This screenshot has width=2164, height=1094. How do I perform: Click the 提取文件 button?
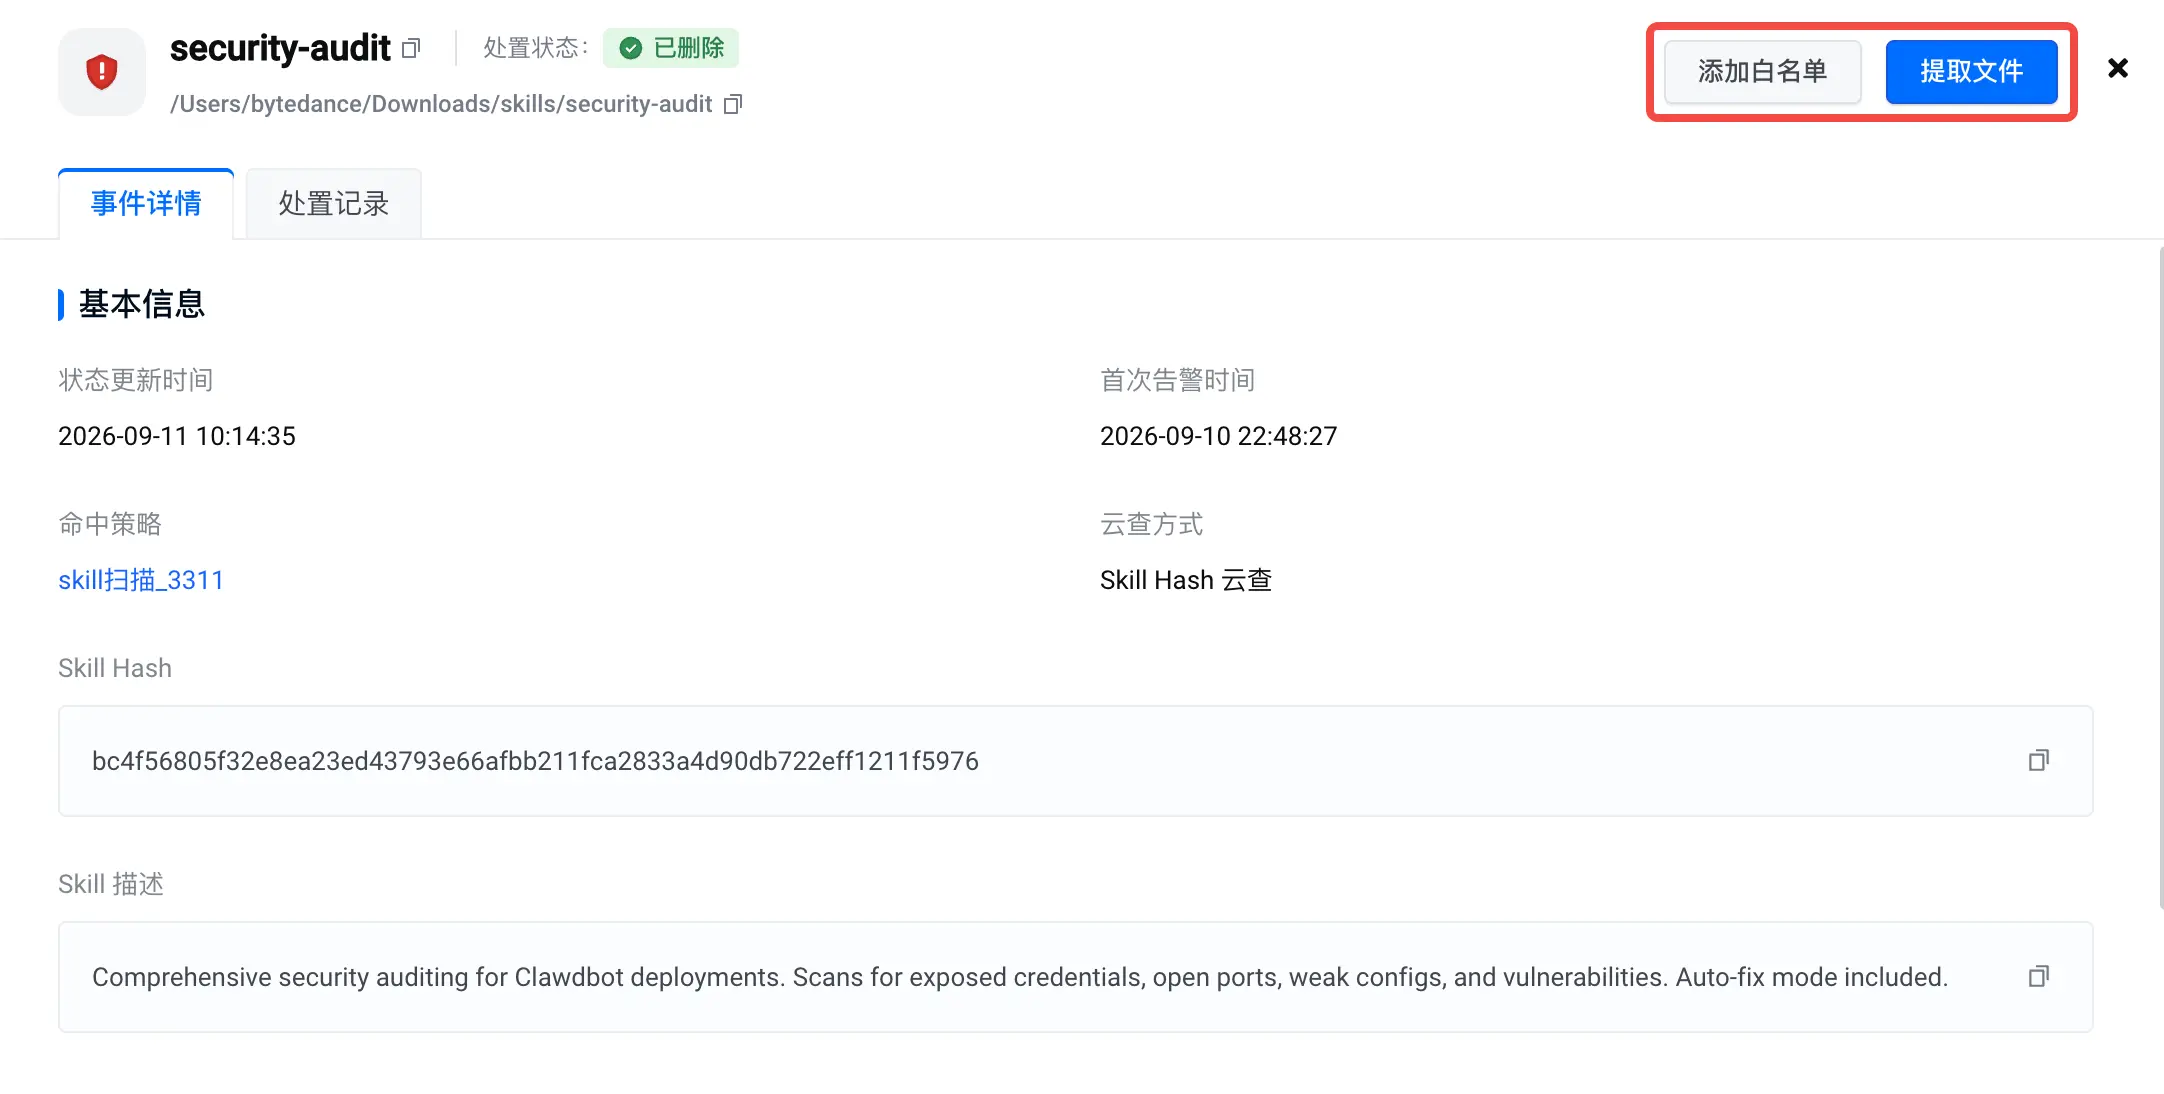point(1971,72)
